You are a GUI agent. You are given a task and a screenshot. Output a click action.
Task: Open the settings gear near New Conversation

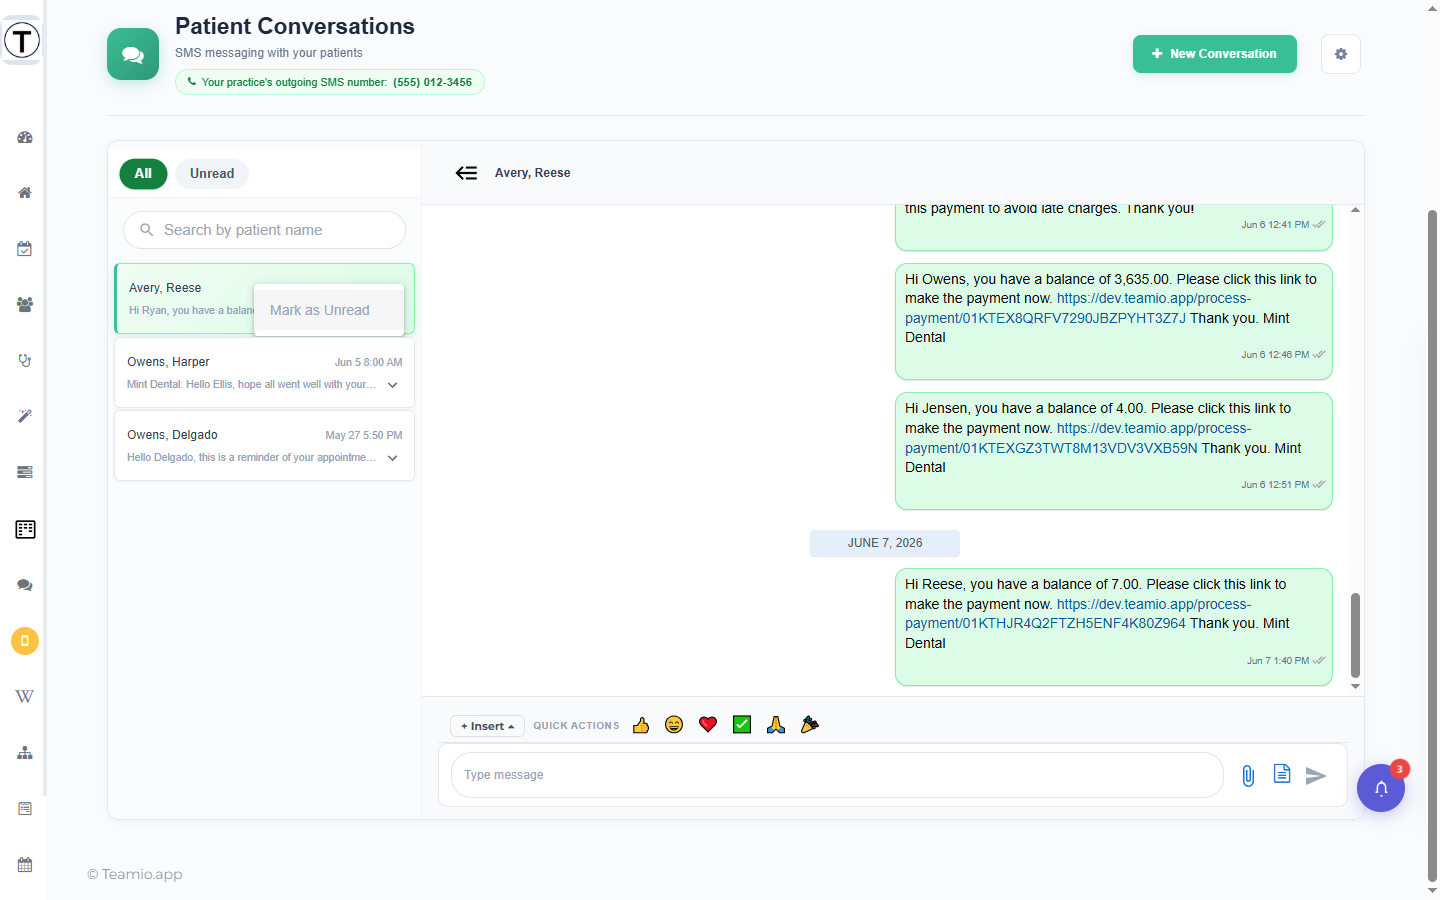click(1341, 54)
